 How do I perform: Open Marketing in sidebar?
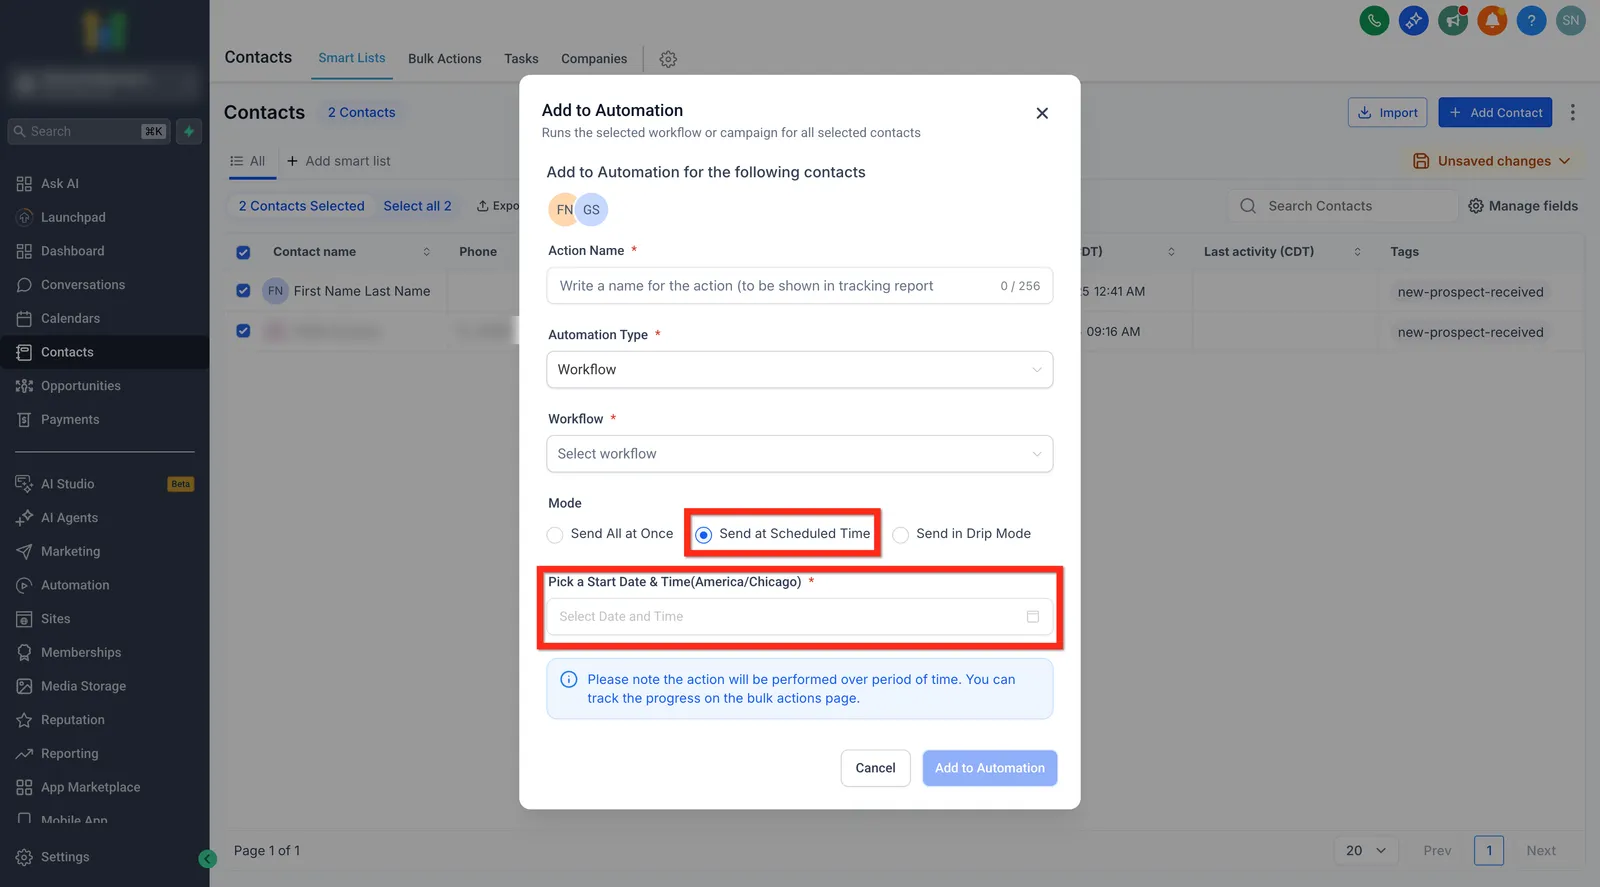70,551
